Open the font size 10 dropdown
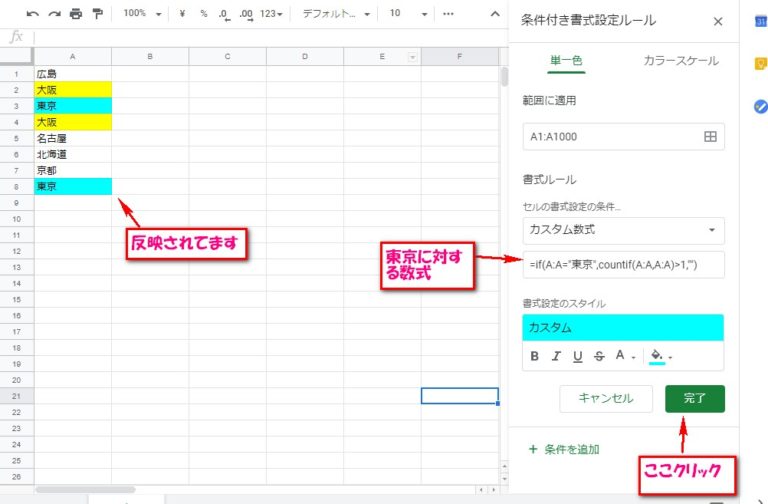 408,14
